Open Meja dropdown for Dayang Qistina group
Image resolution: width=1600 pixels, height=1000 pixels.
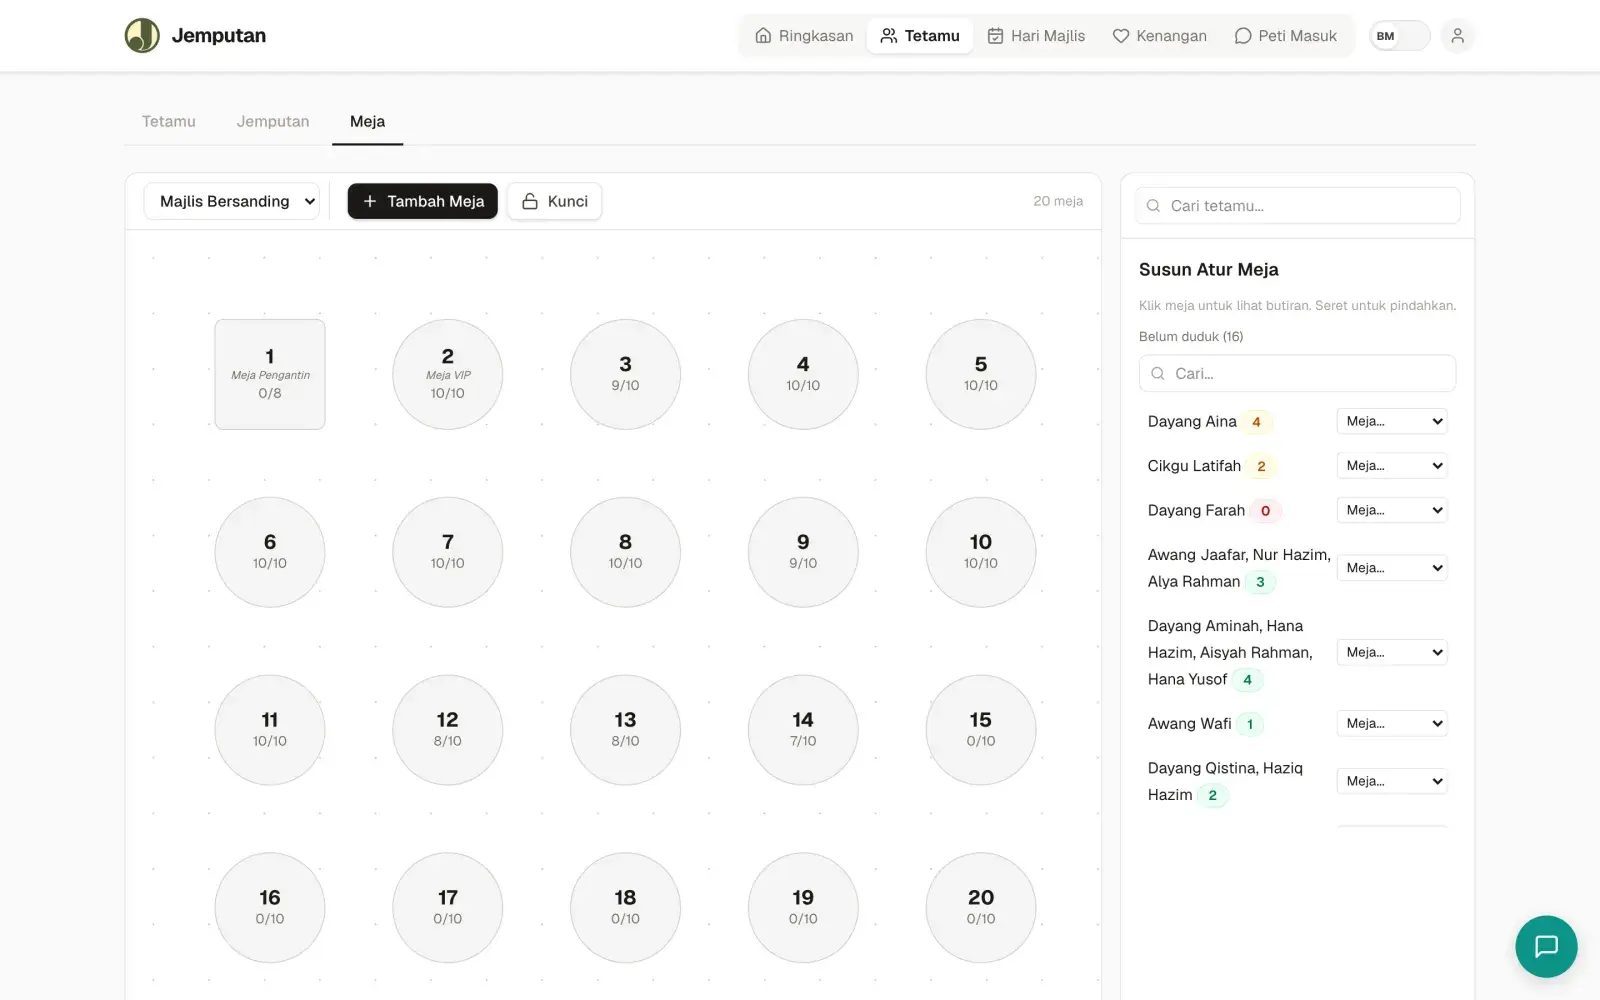pos(1392,781)
